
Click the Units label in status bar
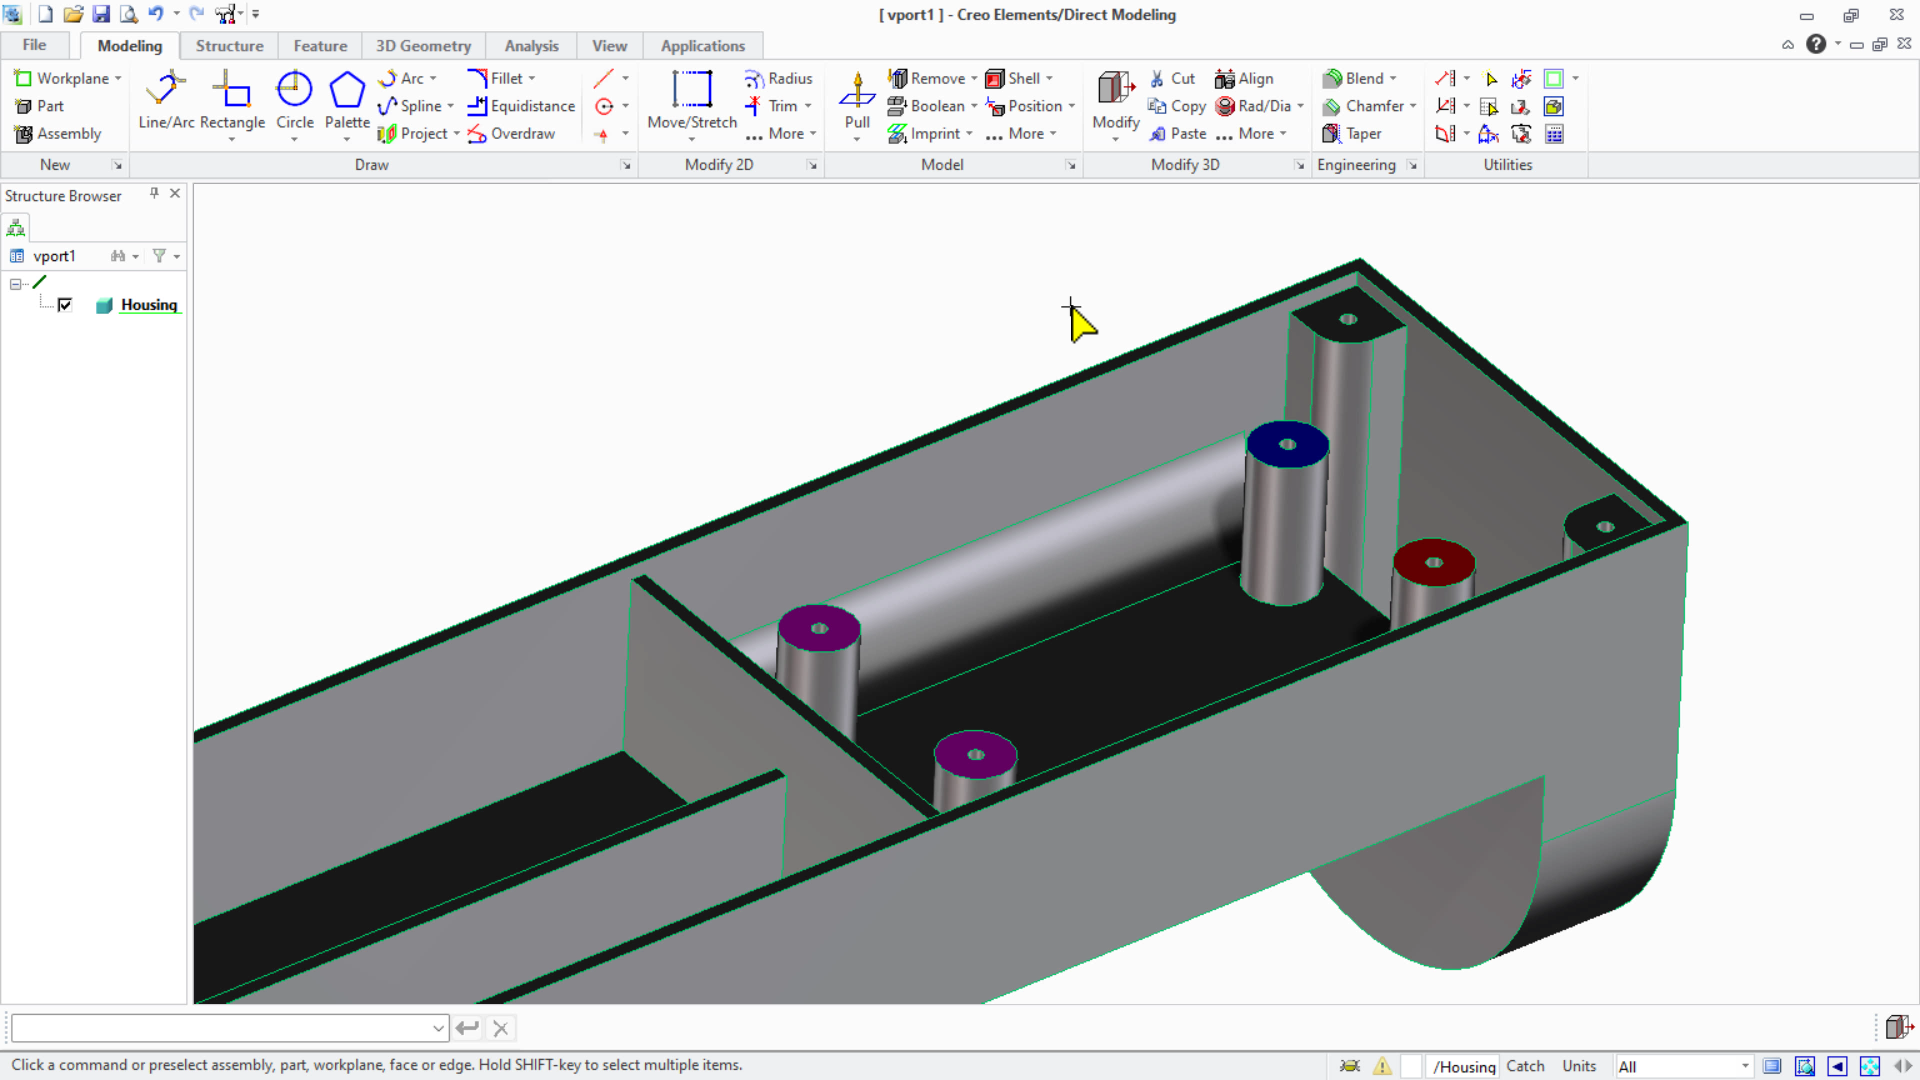[1579, 1066]
